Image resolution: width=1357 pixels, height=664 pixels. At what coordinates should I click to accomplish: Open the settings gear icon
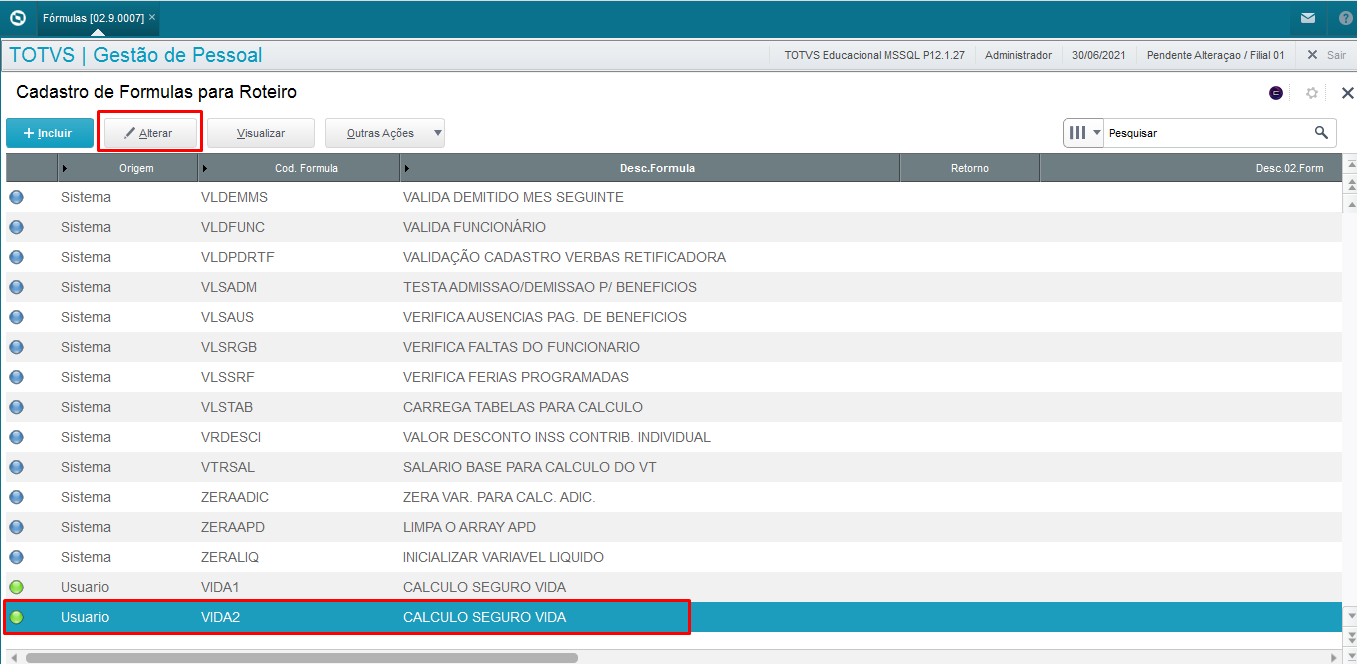point(1312,93)
